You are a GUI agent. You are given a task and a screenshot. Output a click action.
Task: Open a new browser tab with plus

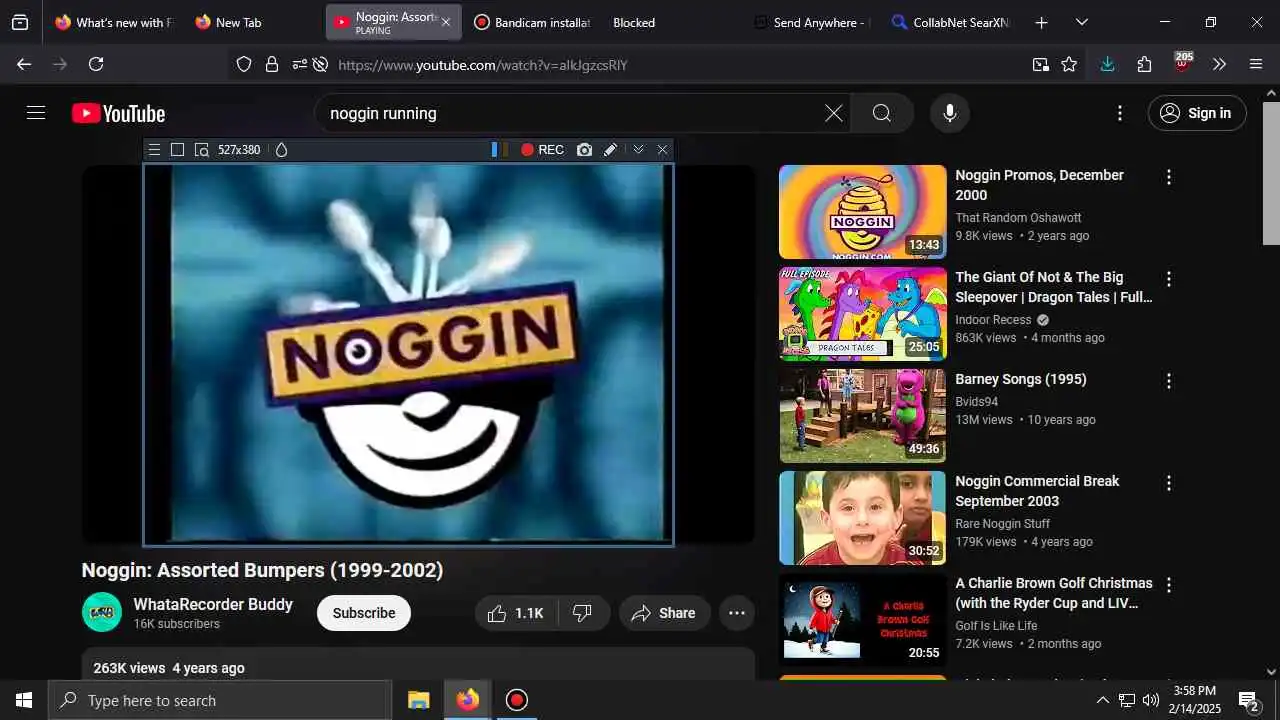pyautogui.click(x=1041, y=22)
